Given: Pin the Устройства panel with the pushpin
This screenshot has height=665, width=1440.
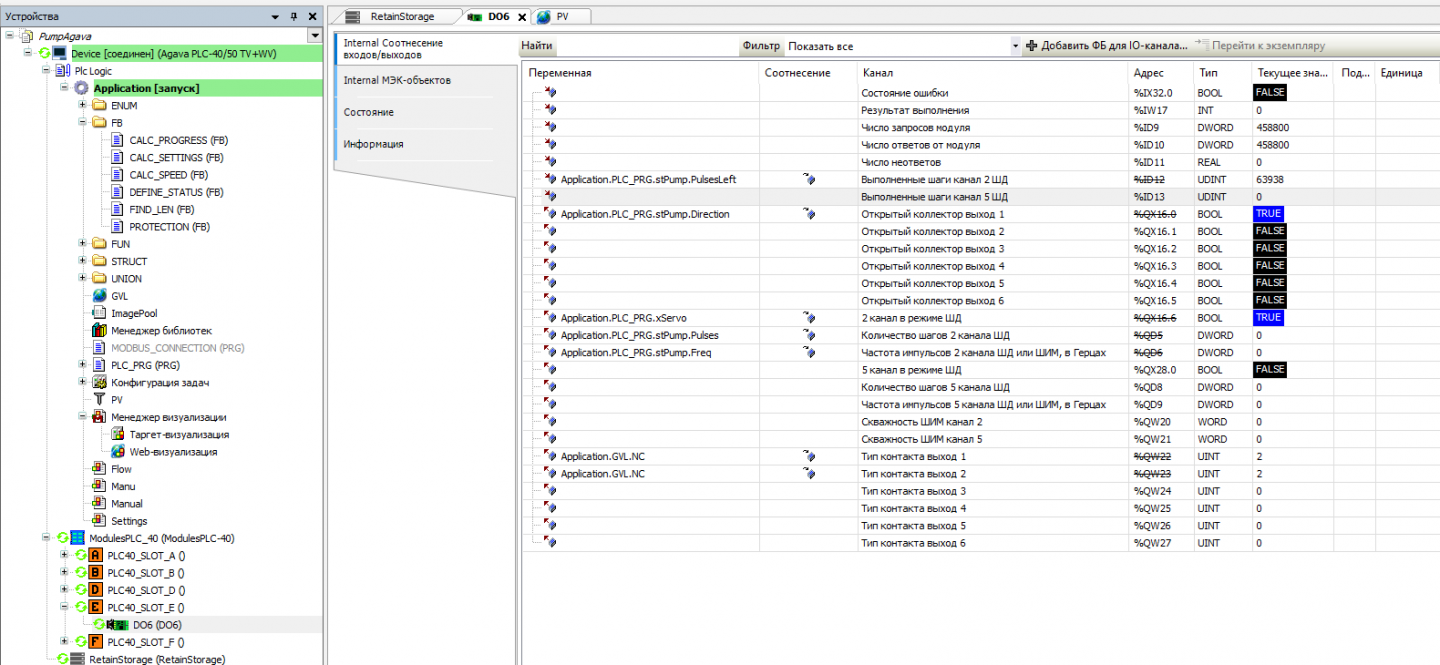Looking at the screenshot, I should point(293,17).
